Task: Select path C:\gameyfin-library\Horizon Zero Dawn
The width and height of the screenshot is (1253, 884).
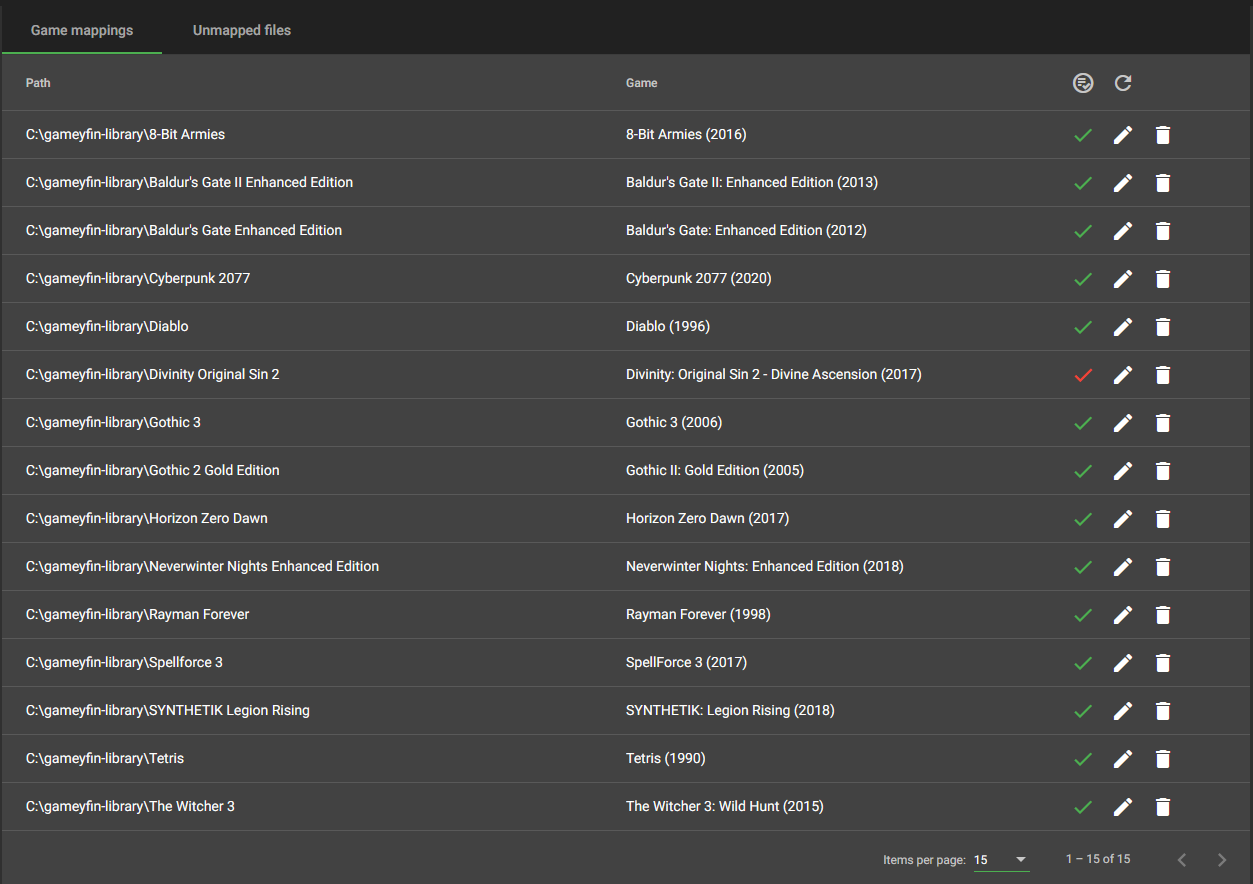Action: [147, 519]
